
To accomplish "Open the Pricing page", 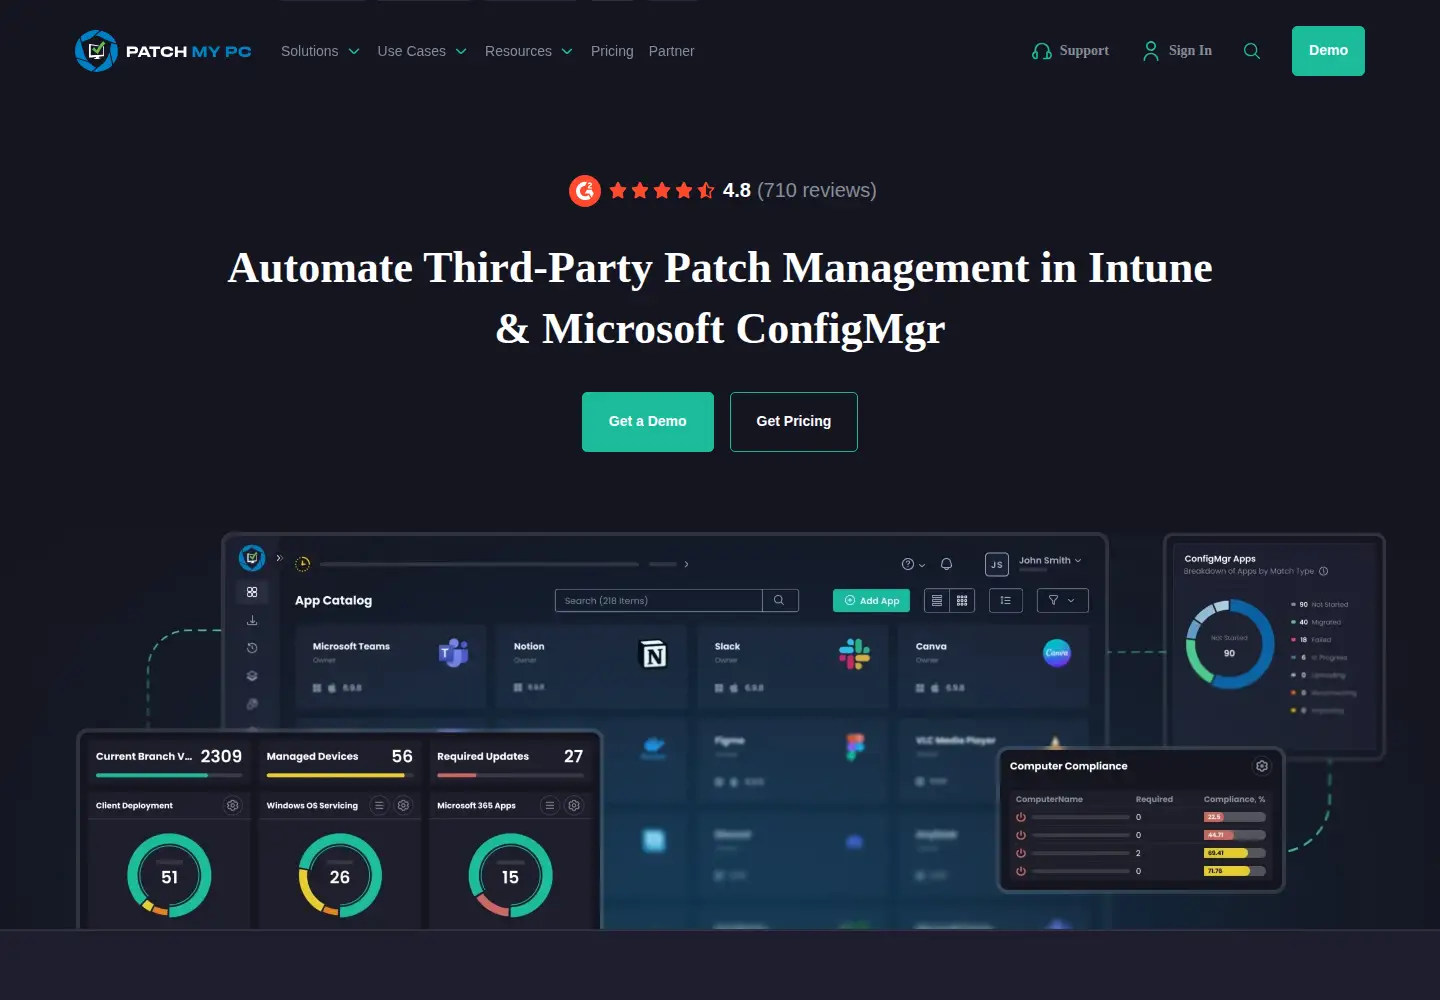I will [612, 51].
